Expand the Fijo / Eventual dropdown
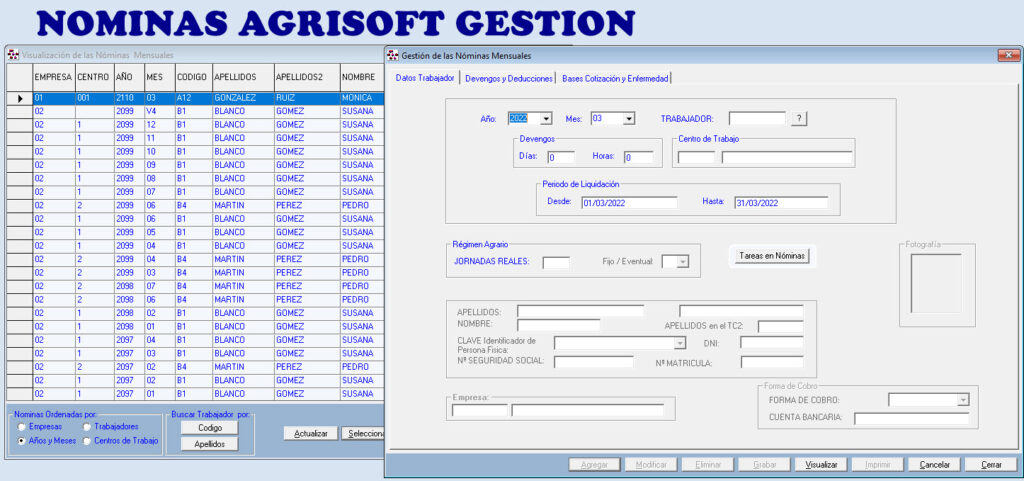The width and height of the screenshot is (1024, 481). pos(682,262)
